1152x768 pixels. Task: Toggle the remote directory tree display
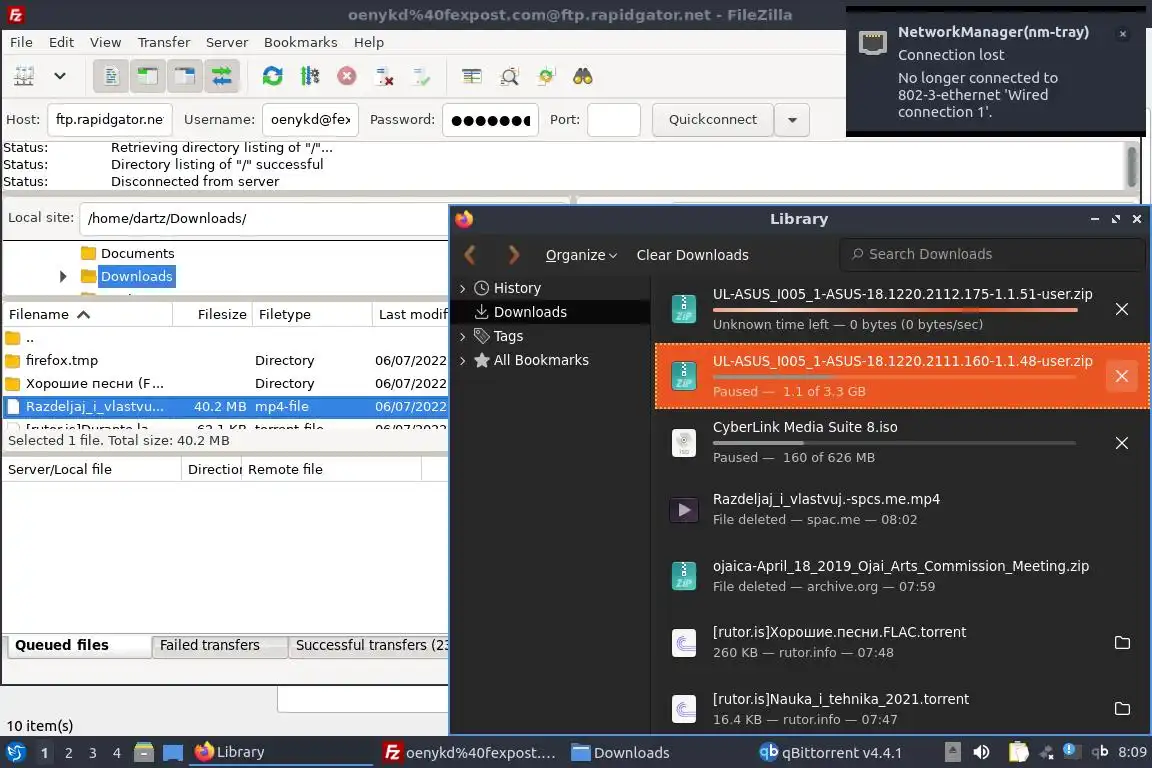184,76
